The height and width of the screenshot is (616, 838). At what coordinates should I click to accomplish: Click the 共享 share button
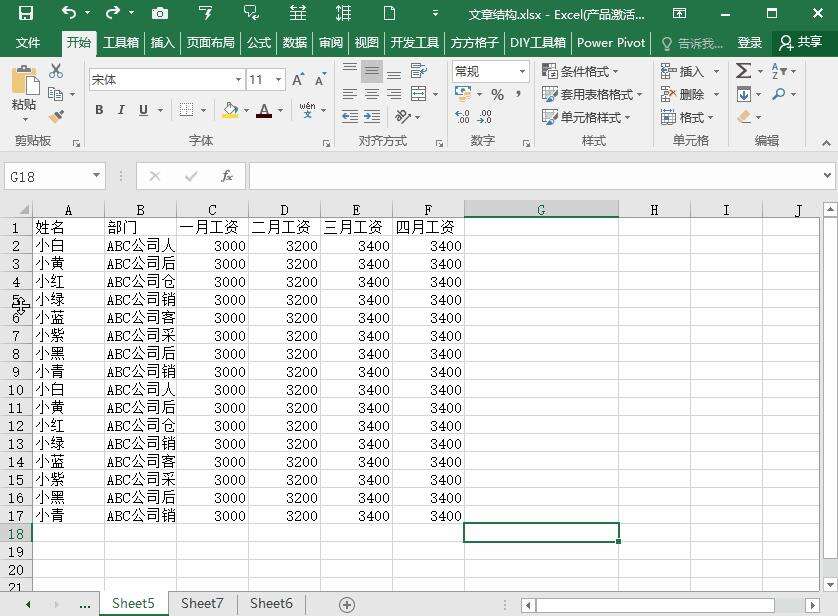[x=801, y=43]
